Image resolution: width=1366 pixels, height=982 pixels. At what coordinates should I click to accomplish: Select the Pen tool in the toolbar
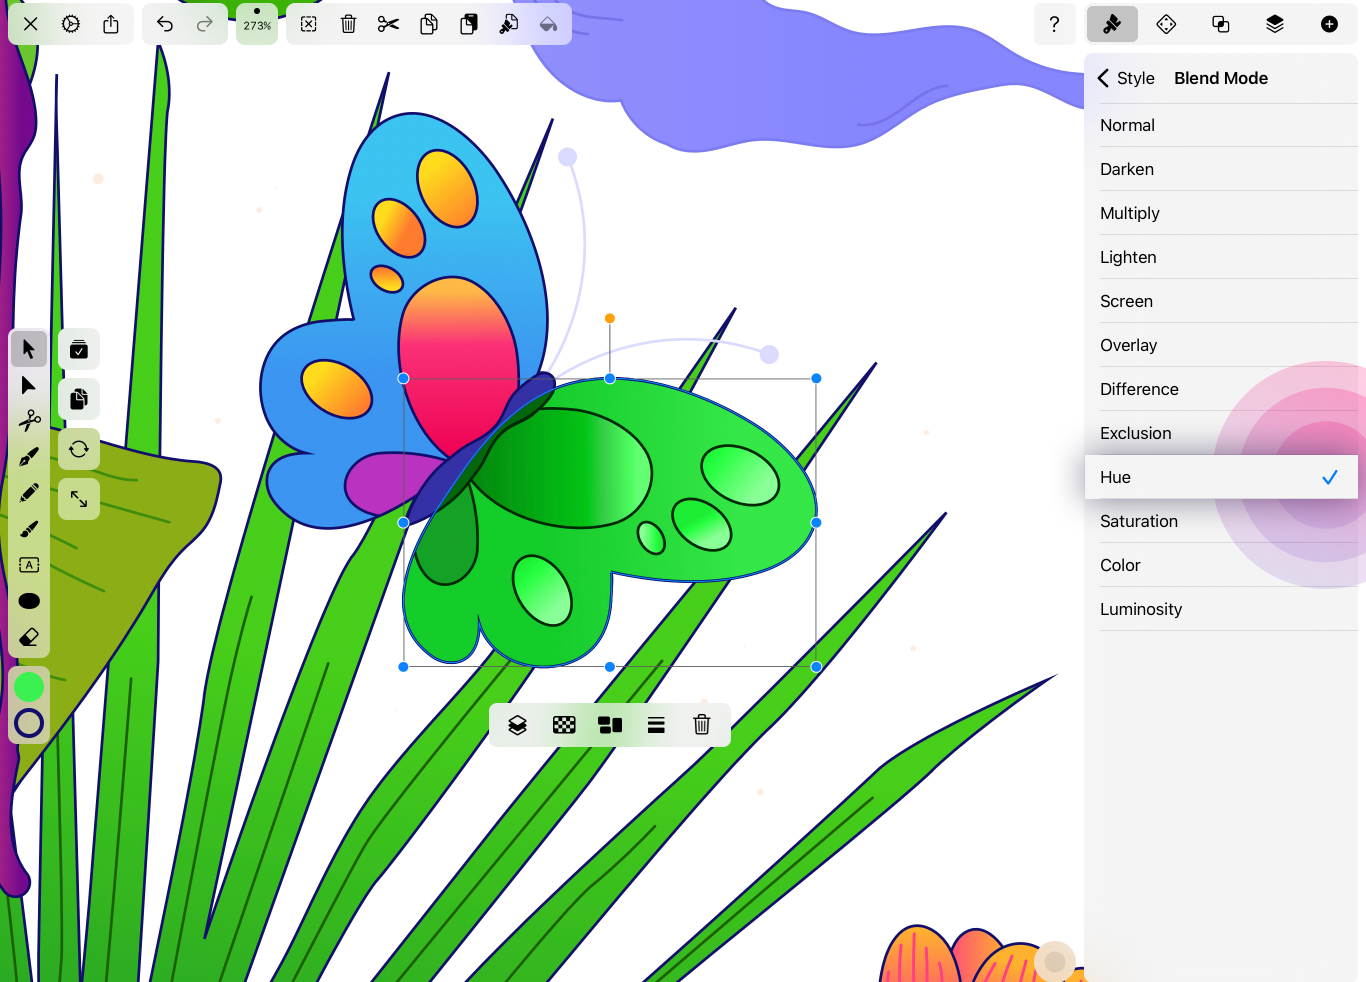29,457
